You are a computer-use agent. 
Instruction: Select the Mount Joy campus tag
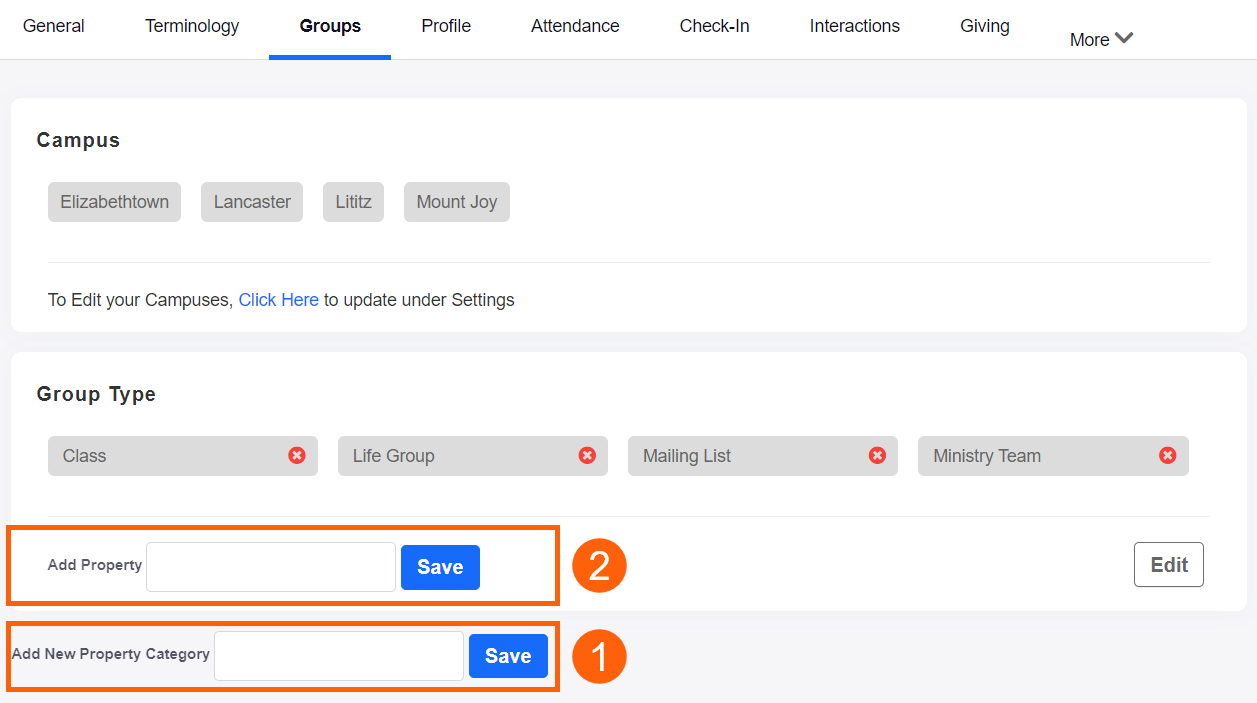tap(456, 202)
